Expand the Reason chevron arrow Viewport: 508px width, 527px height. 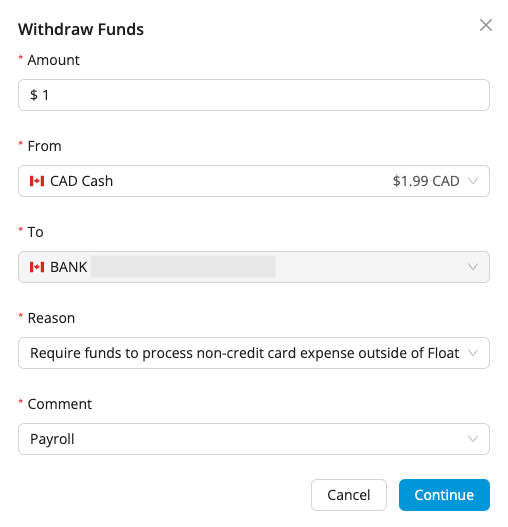coord(473,353)
